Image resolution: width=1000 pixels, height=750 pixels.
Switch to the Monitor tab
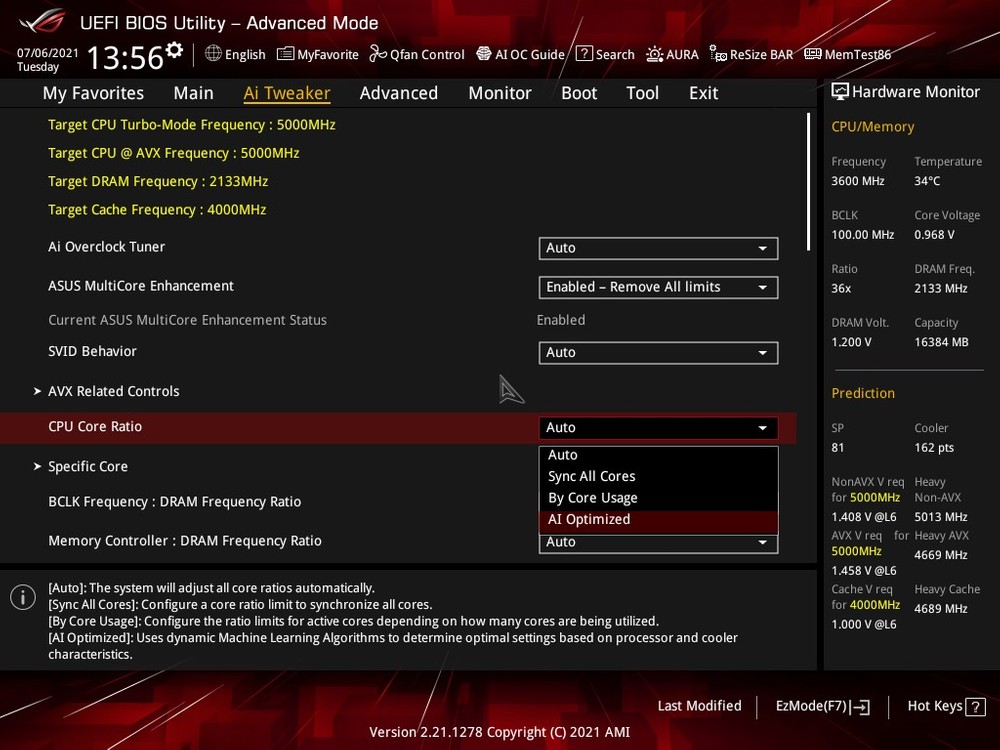499,93
